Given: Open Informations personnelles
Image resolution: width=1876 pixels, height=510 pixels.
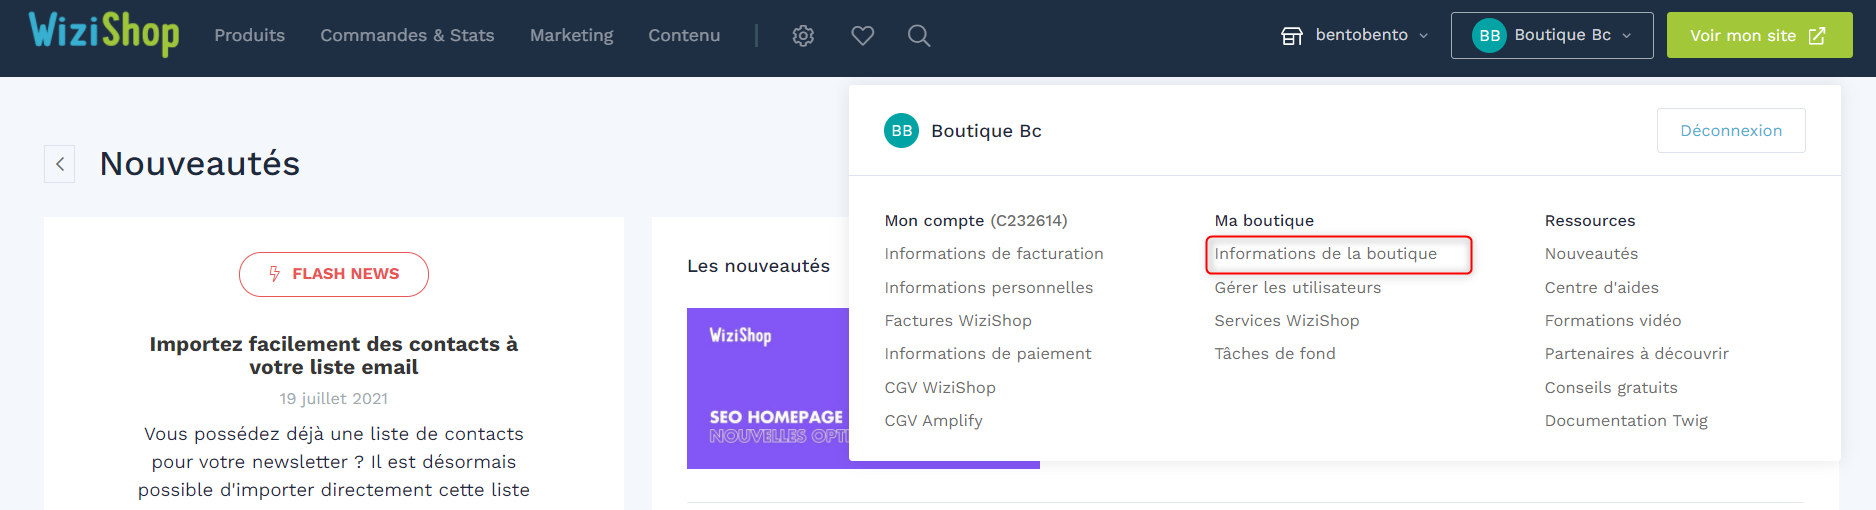Looking at the screenshot, I should [x=989, y=288].
